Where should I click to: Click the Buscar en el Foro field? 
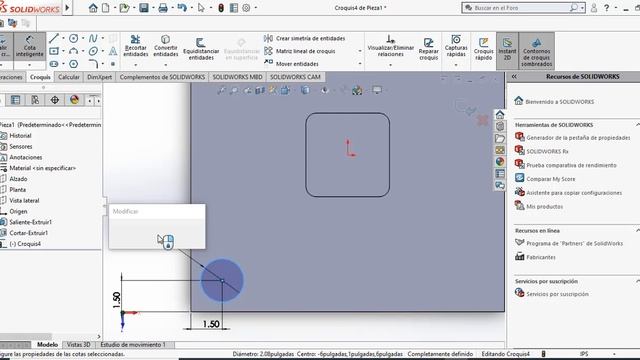point(522,8)
